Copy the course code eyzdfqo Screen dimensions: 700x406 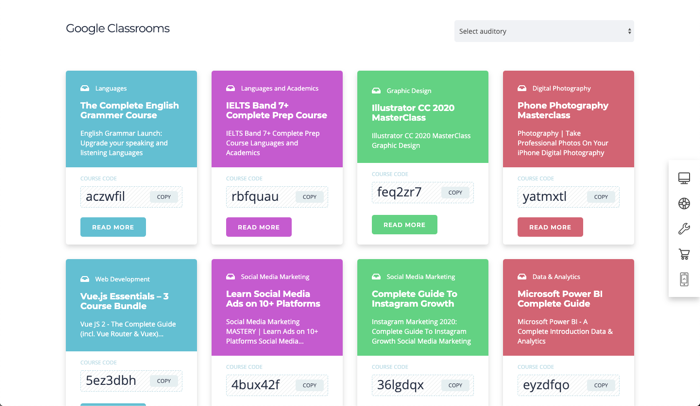[601, 385]
